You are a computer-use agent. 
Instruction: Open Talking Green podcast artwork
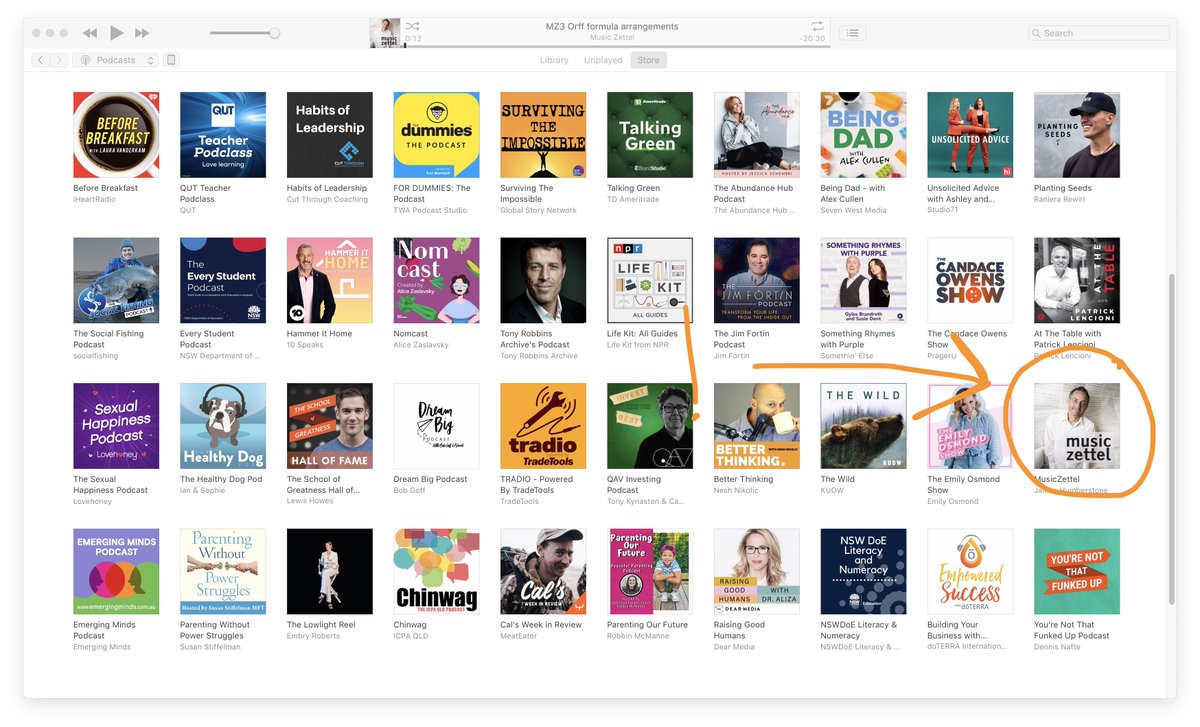[650, 135]
